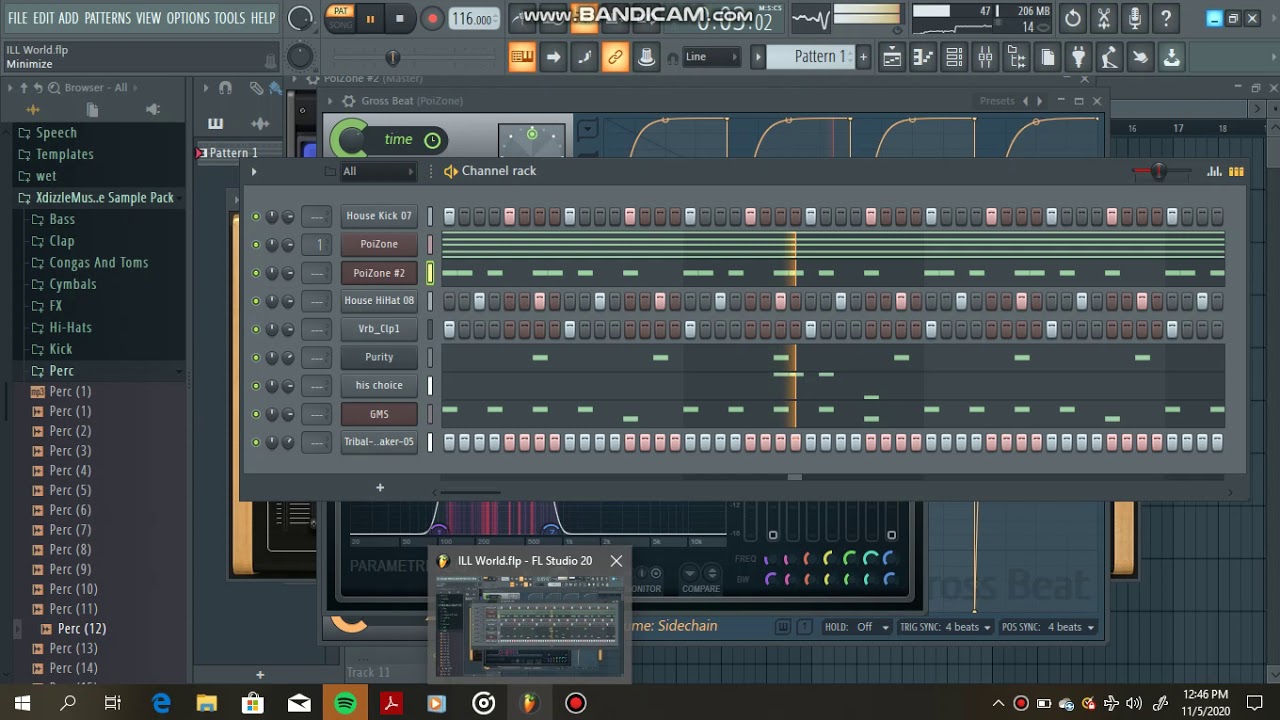Click the right-arrow auto scroll icon
Screen dimensions: 1280x720
pyautogui.click(x=553, y=57)
